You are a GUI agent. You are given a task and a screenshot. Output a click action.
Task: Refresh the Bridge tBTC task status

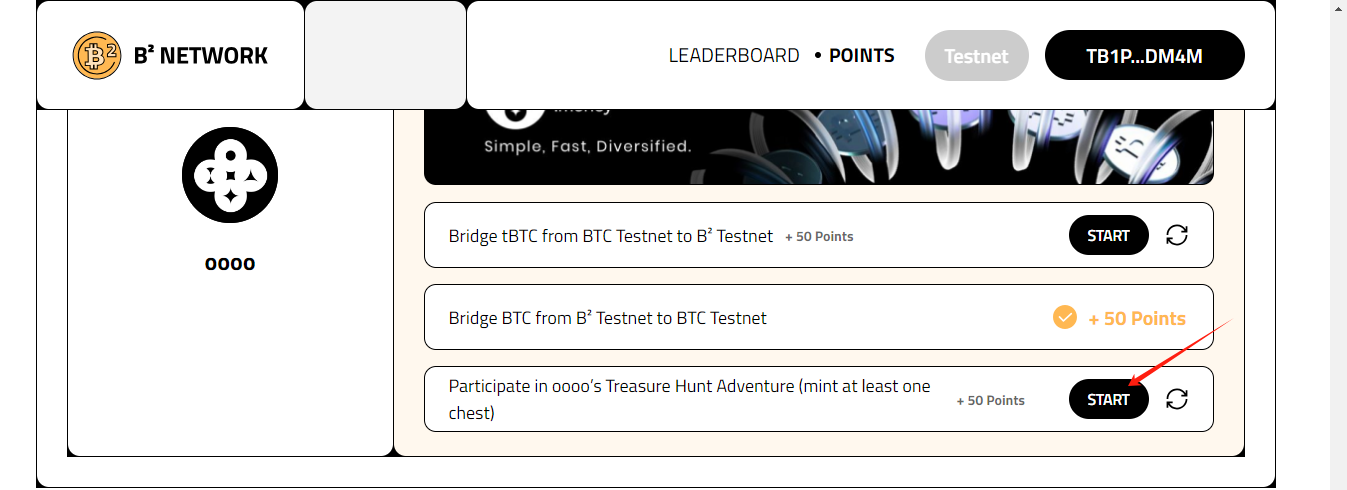pos(1177,235)
